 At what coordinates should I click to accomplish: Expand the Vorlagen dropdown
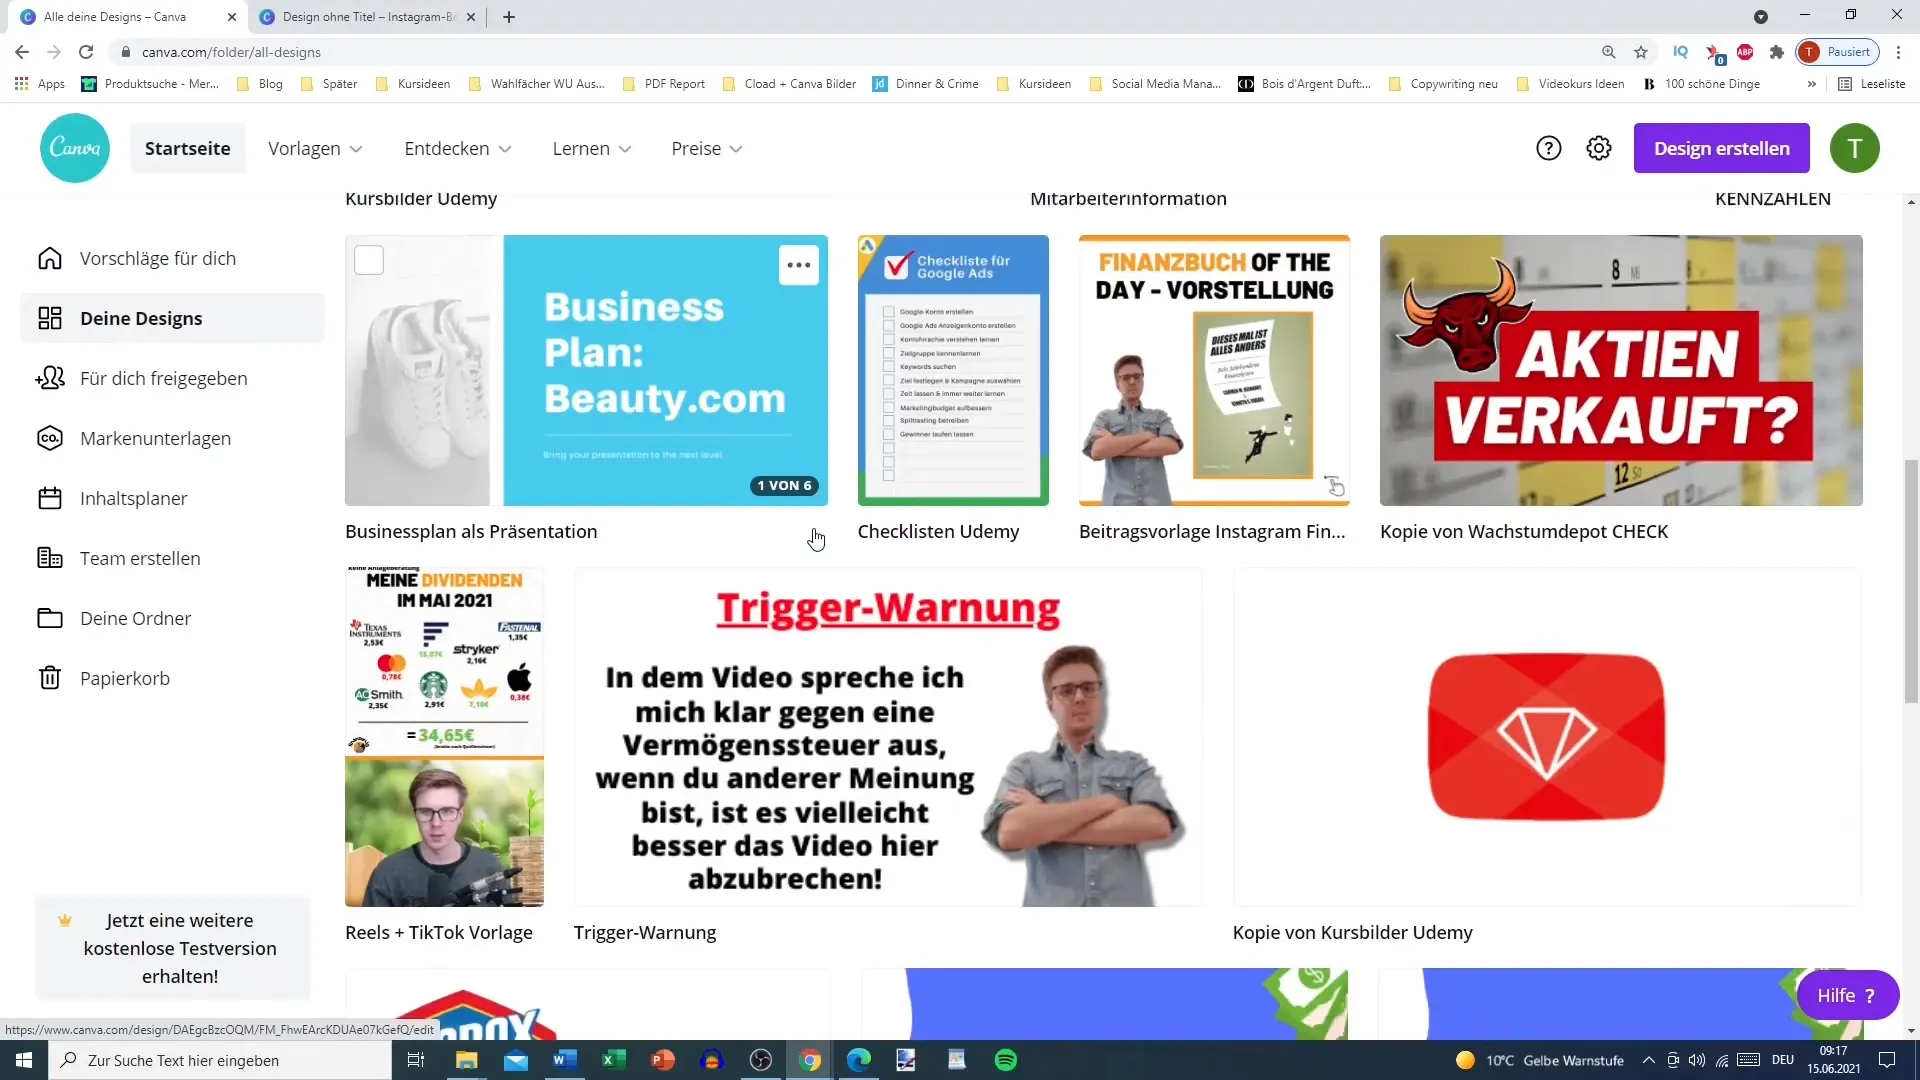point(315,148)
